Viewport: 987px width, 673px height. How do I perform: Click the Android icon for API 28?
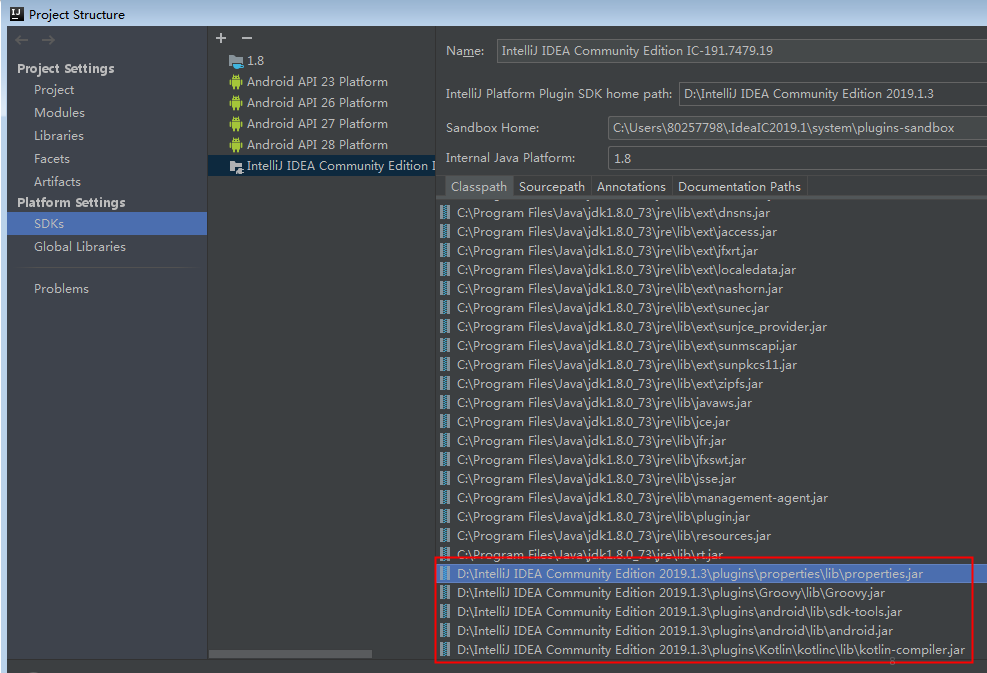point(236,145)
